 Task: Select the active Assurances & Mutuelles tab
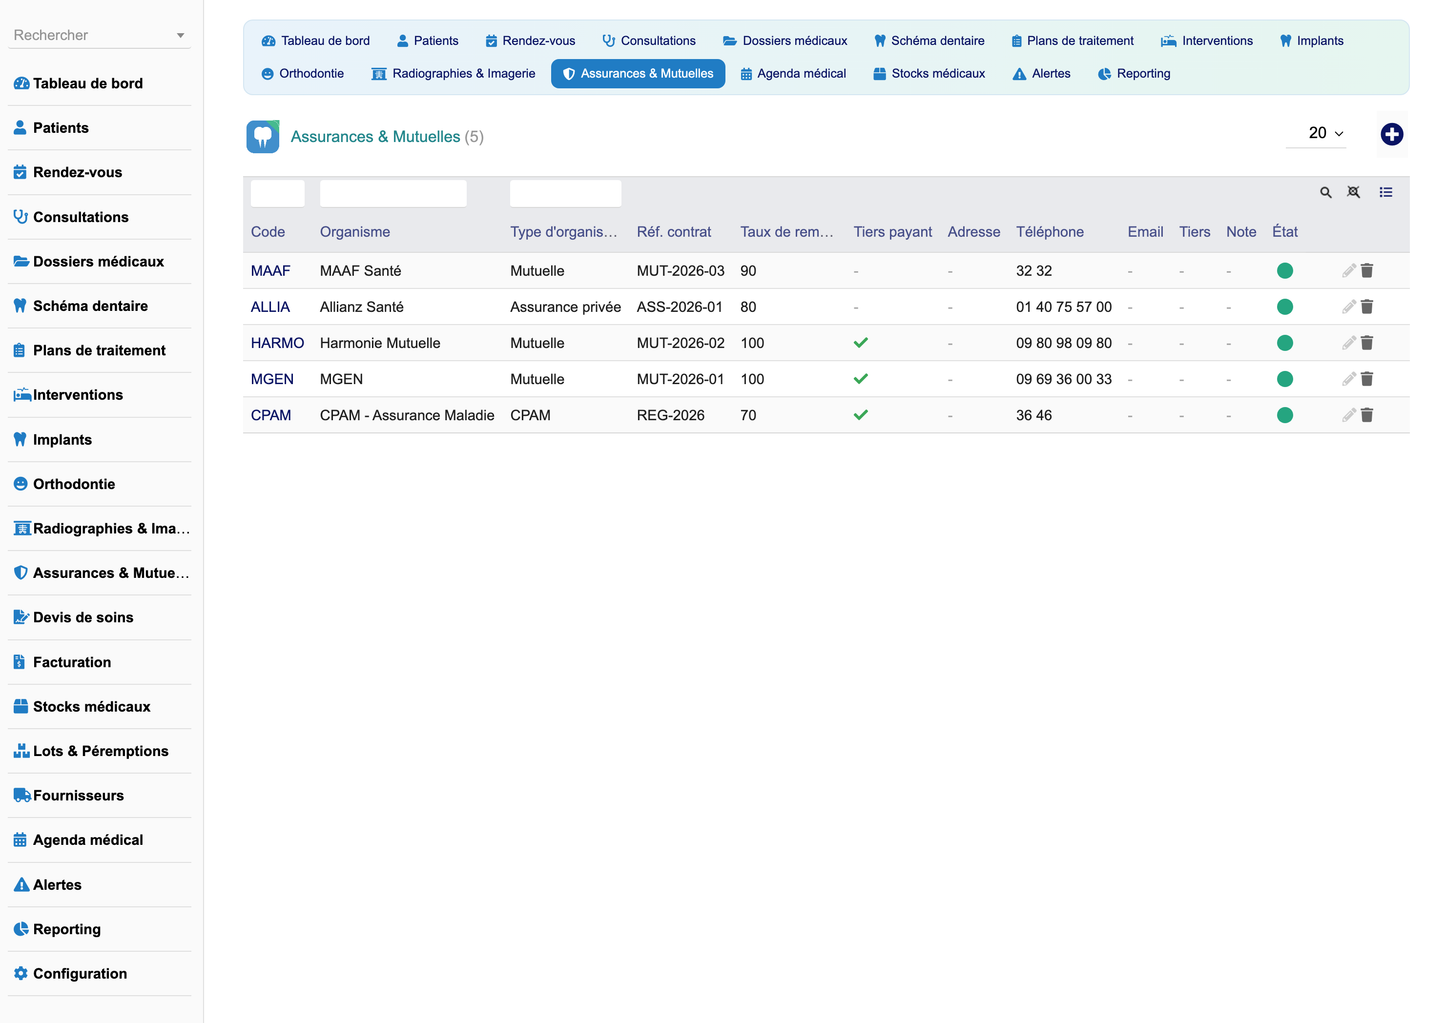(x=638, y=74)
